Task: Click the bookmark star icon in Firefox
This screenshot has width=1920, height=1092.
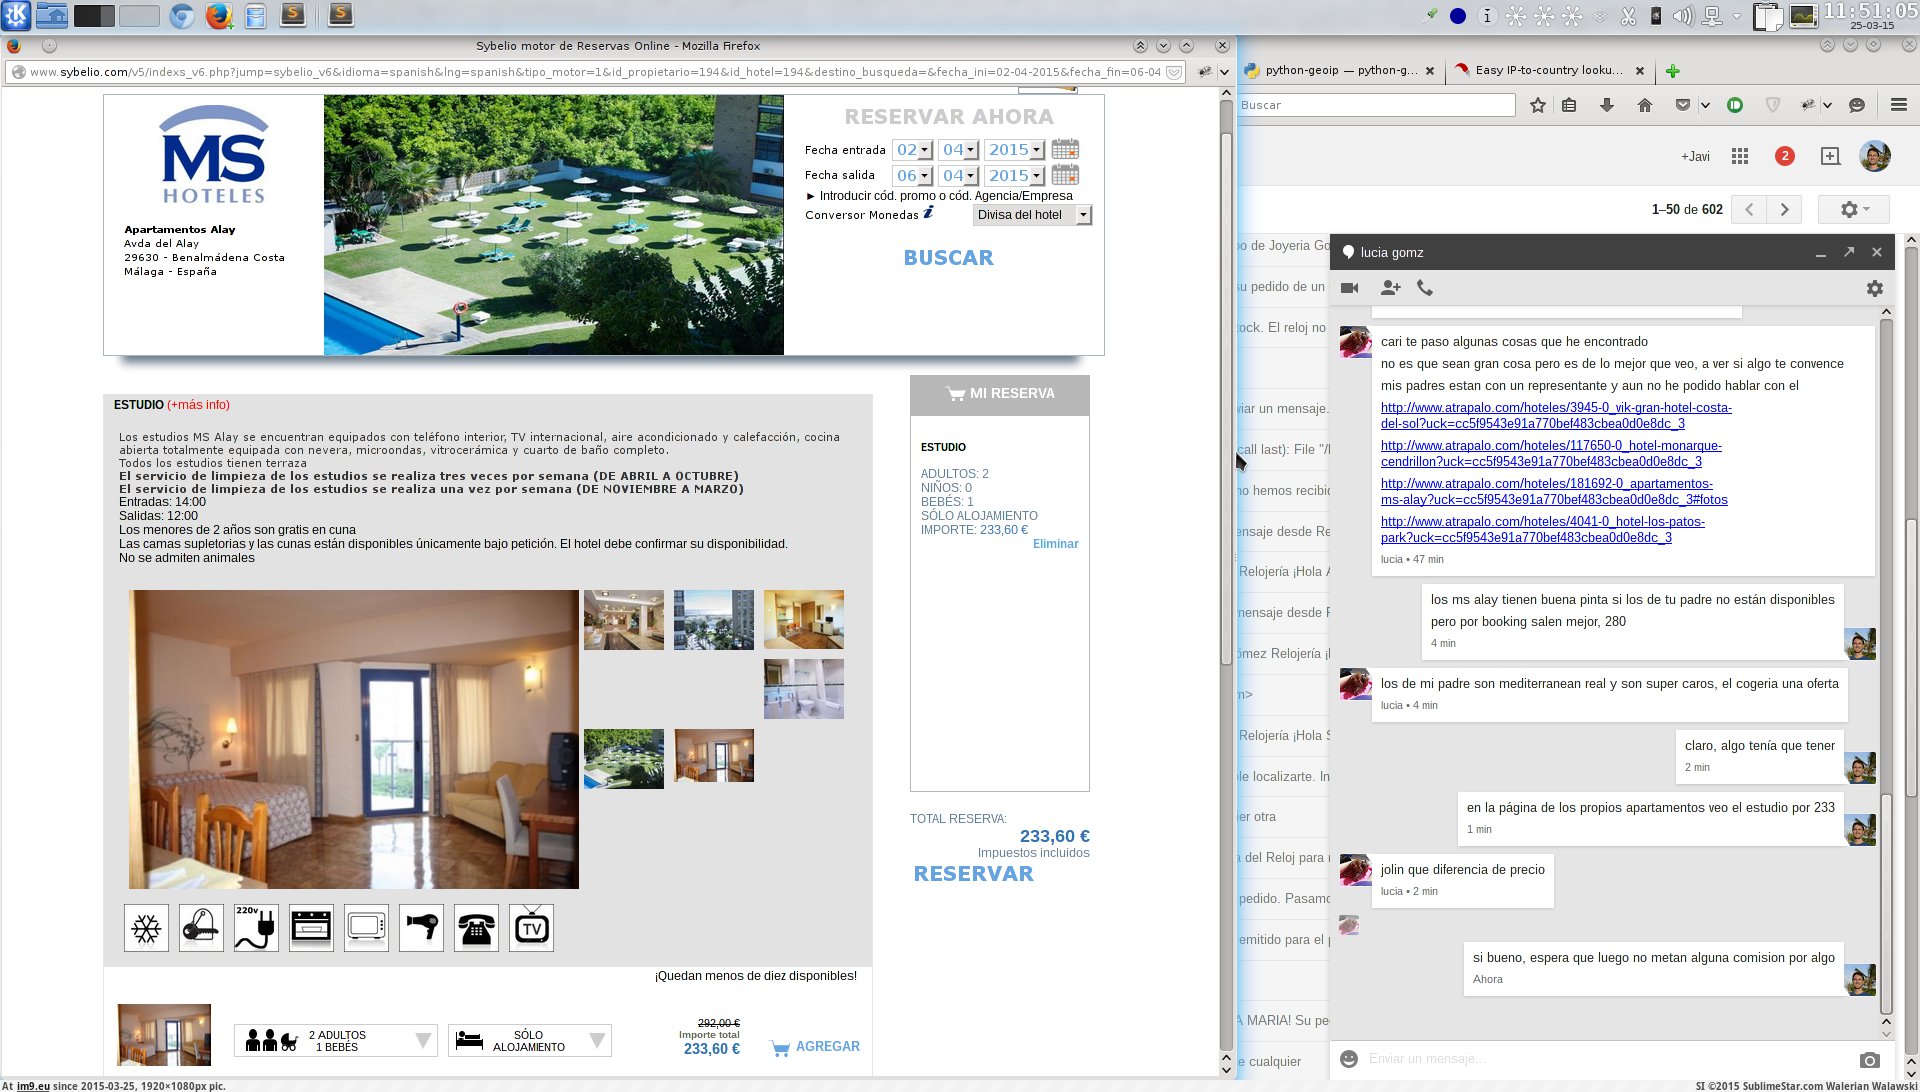Action: click(1538, 105)
